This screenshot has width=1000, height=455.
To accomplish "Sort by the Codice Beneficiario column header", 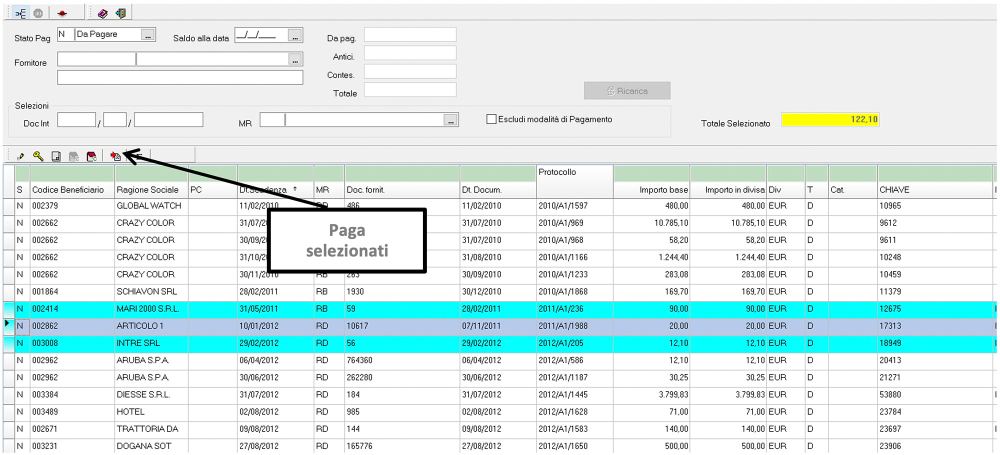I will (70, 189).
